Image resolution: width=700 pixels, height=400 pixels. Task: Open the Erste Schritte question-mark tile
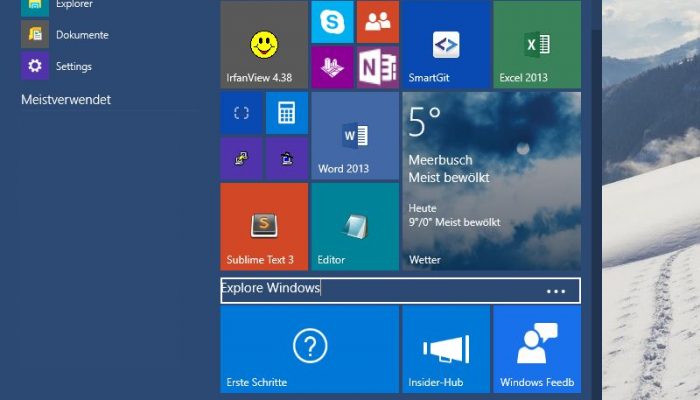[x=309, y=349]
